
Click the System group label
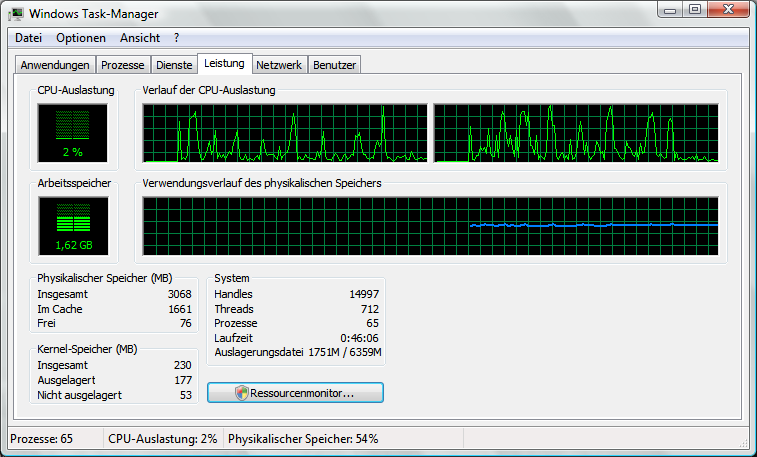pyautogui.click(x=232, y=278)
